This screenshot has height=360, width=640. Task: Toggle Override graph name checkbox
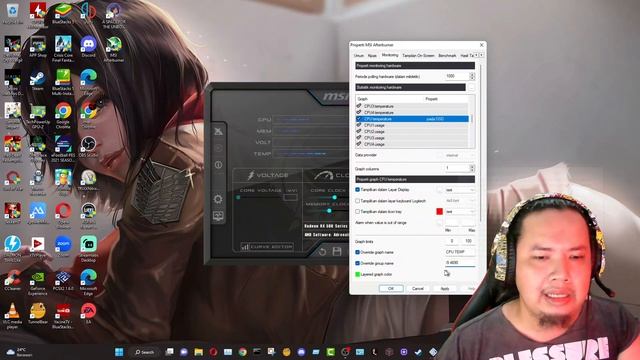(x=358, y=252)
